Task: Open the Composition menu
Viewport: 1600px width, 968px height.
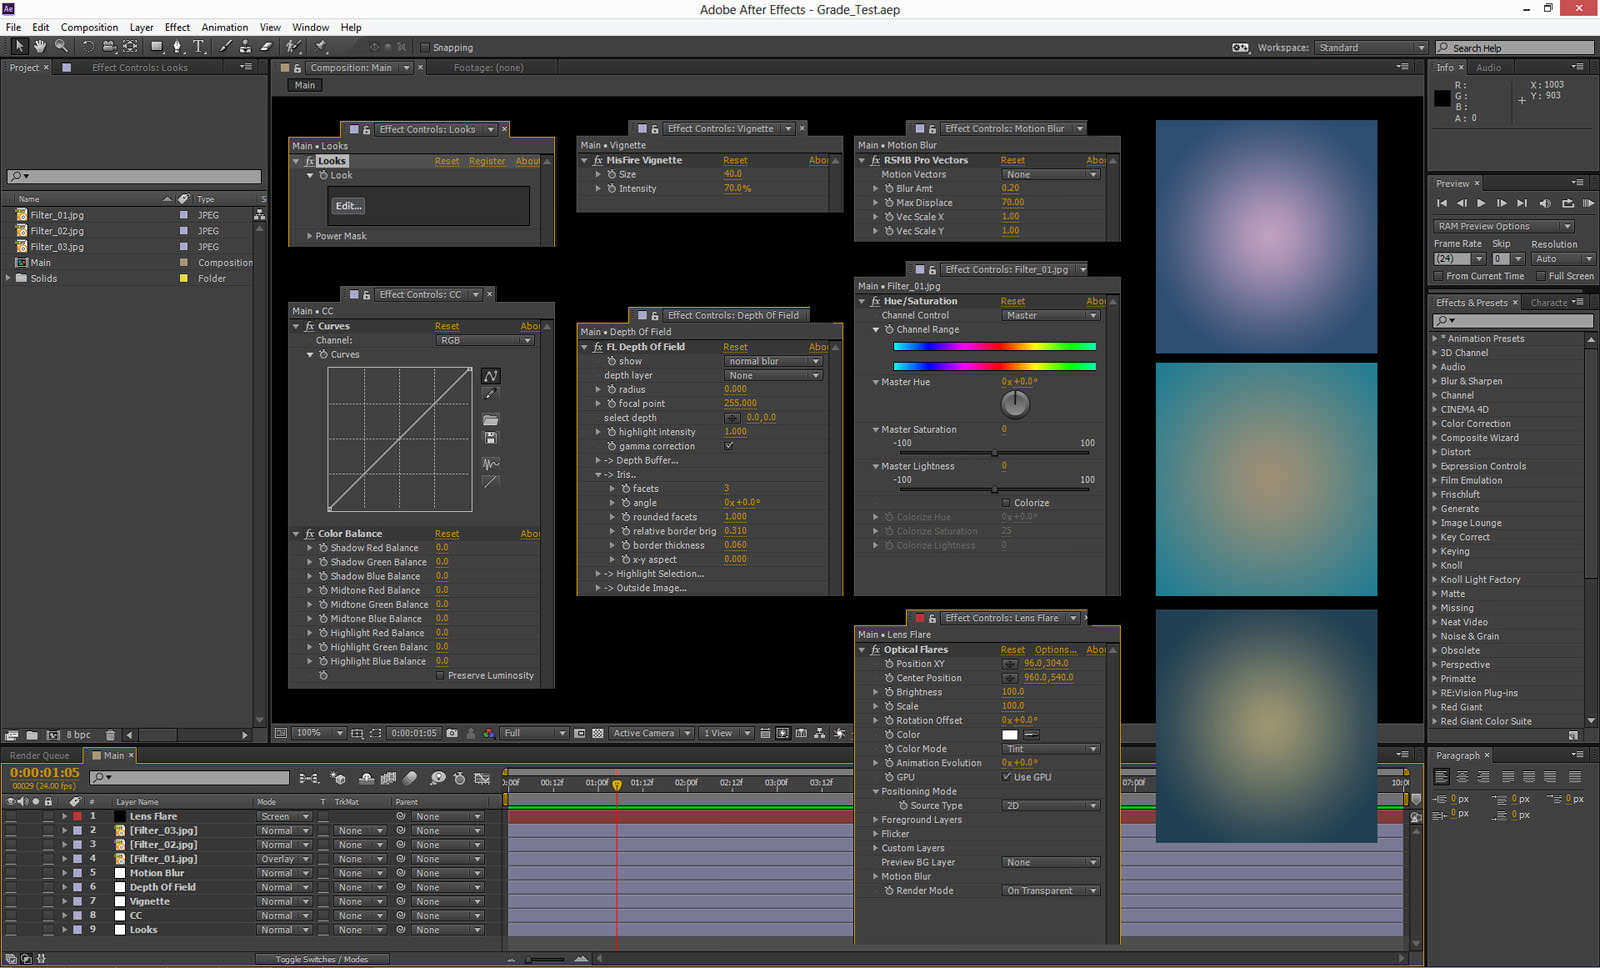Action: pos(89,27)
